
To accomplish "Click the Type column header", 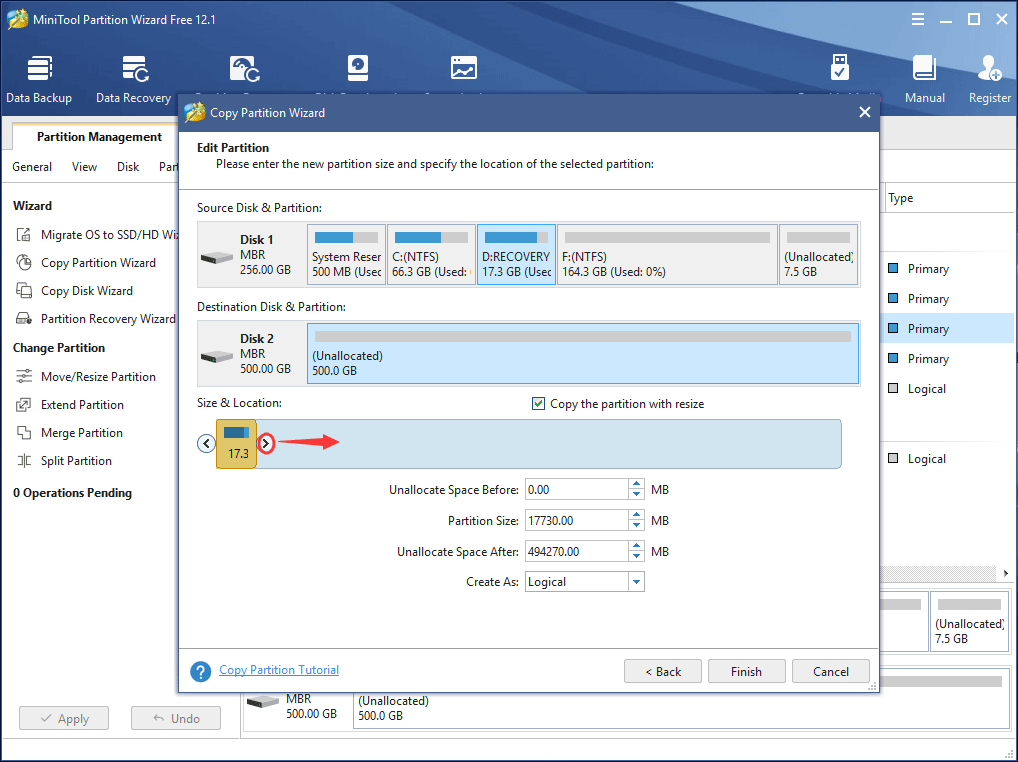I will tap(900, 198).
